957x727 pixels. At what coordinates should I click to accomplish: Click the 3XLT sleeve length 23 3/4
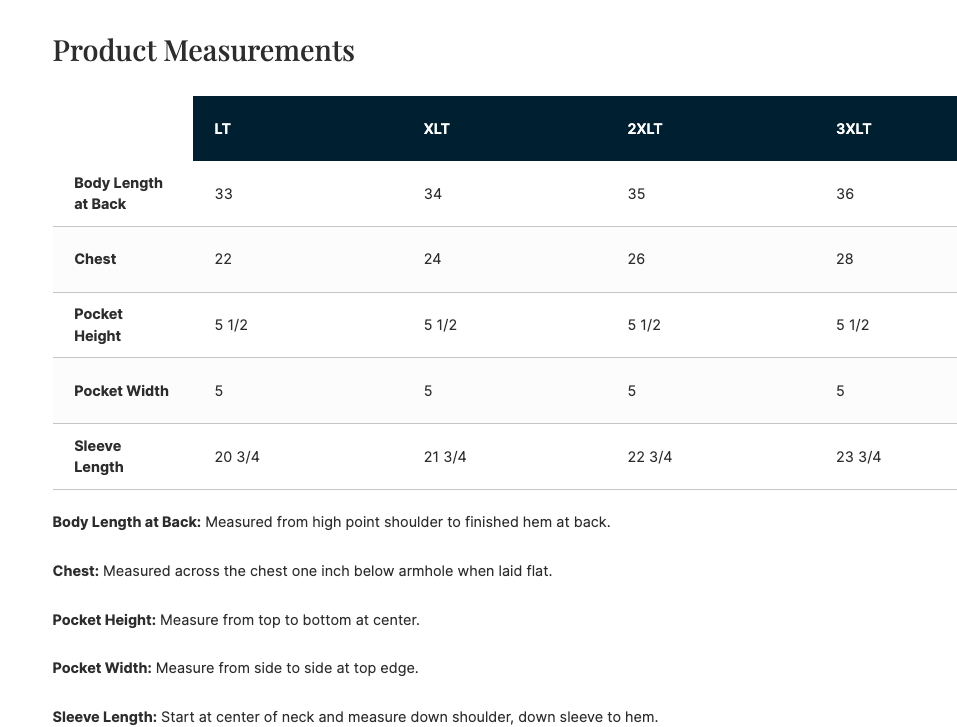pyautogui.click(x=858, y=457)
